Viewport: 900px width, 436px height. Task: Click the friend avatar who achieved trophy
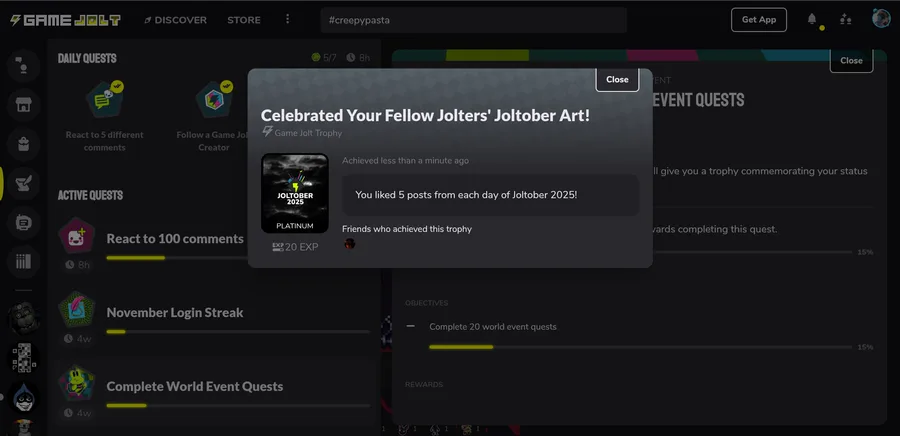coord(350,244)
